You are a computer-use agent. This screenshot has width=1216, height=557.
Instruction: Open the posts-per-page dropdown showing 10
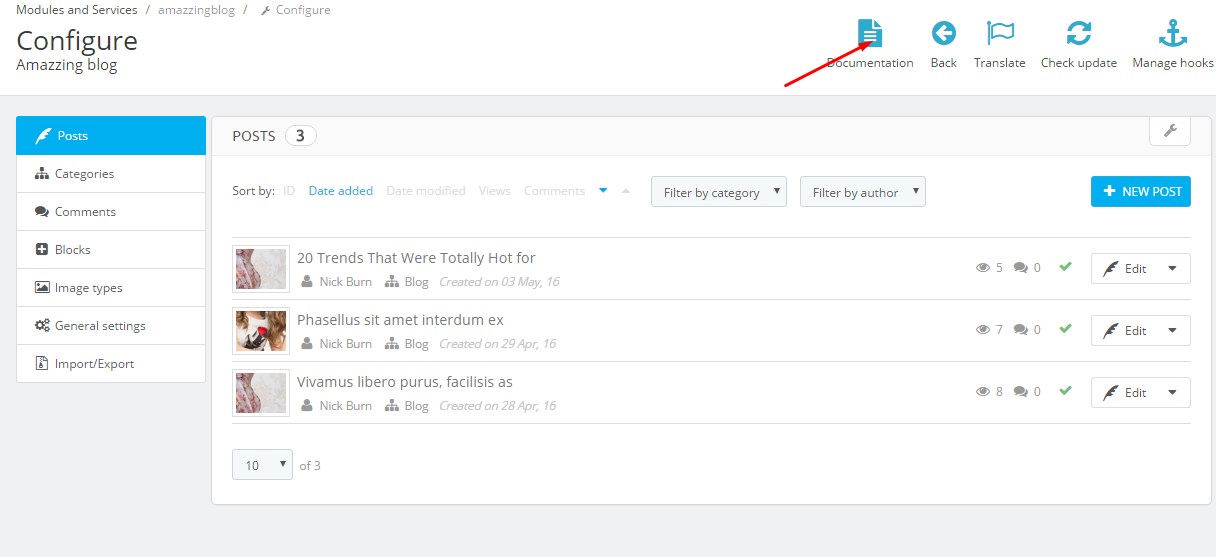(262, 465)
